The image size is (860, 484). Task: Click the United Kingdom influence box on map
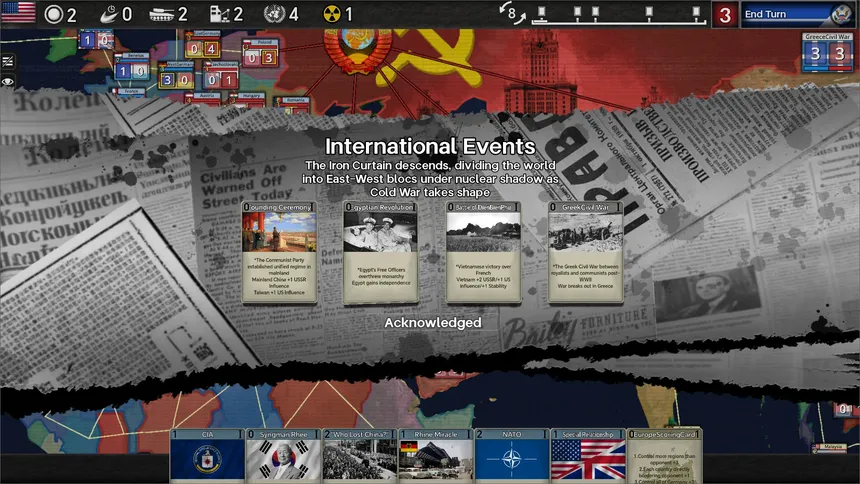(96, 40)
